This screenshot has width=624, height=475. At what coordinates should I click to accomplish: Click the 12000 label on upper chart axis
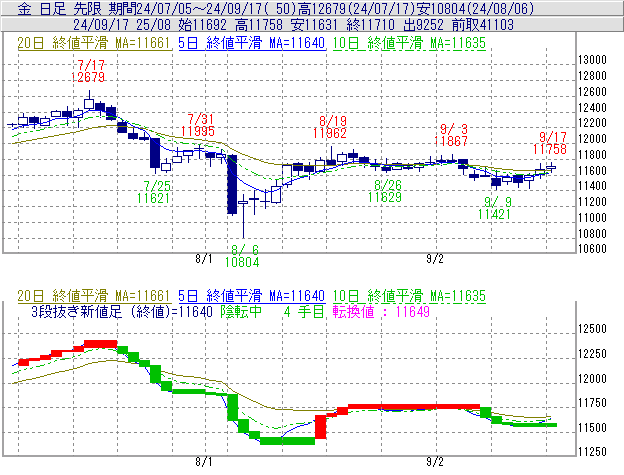(x=592, y=139)
